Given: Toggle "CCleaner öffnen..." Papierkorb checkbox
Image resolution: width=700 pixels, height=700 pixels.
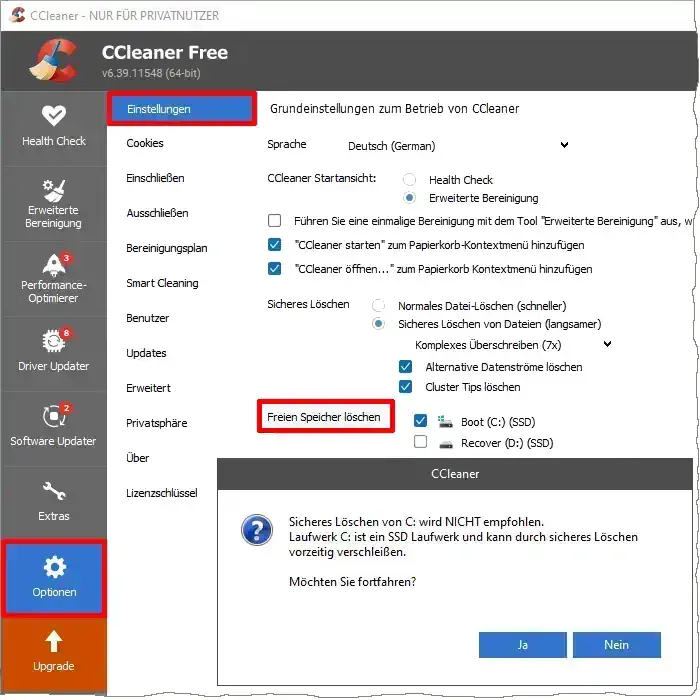Looking at the screenshot, I should point(274,269).
